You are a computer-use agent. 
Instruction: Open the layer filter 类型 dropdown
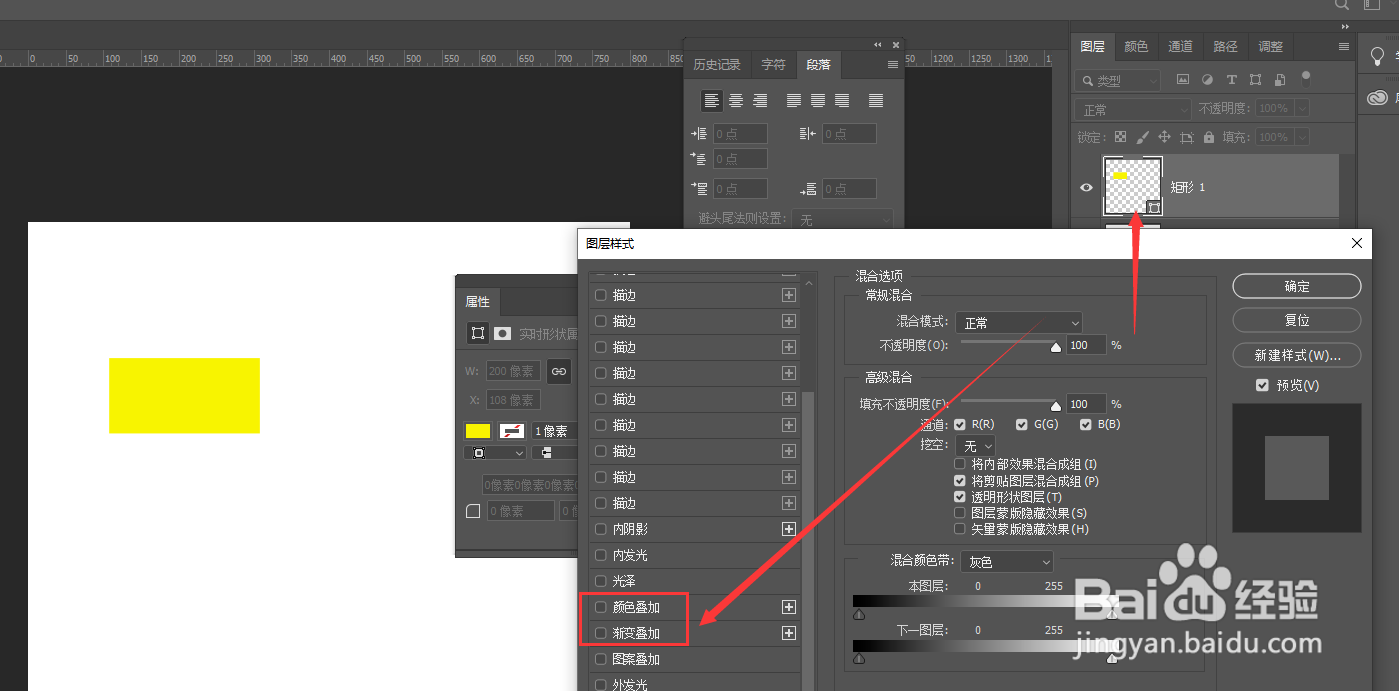click(1119, 80)
